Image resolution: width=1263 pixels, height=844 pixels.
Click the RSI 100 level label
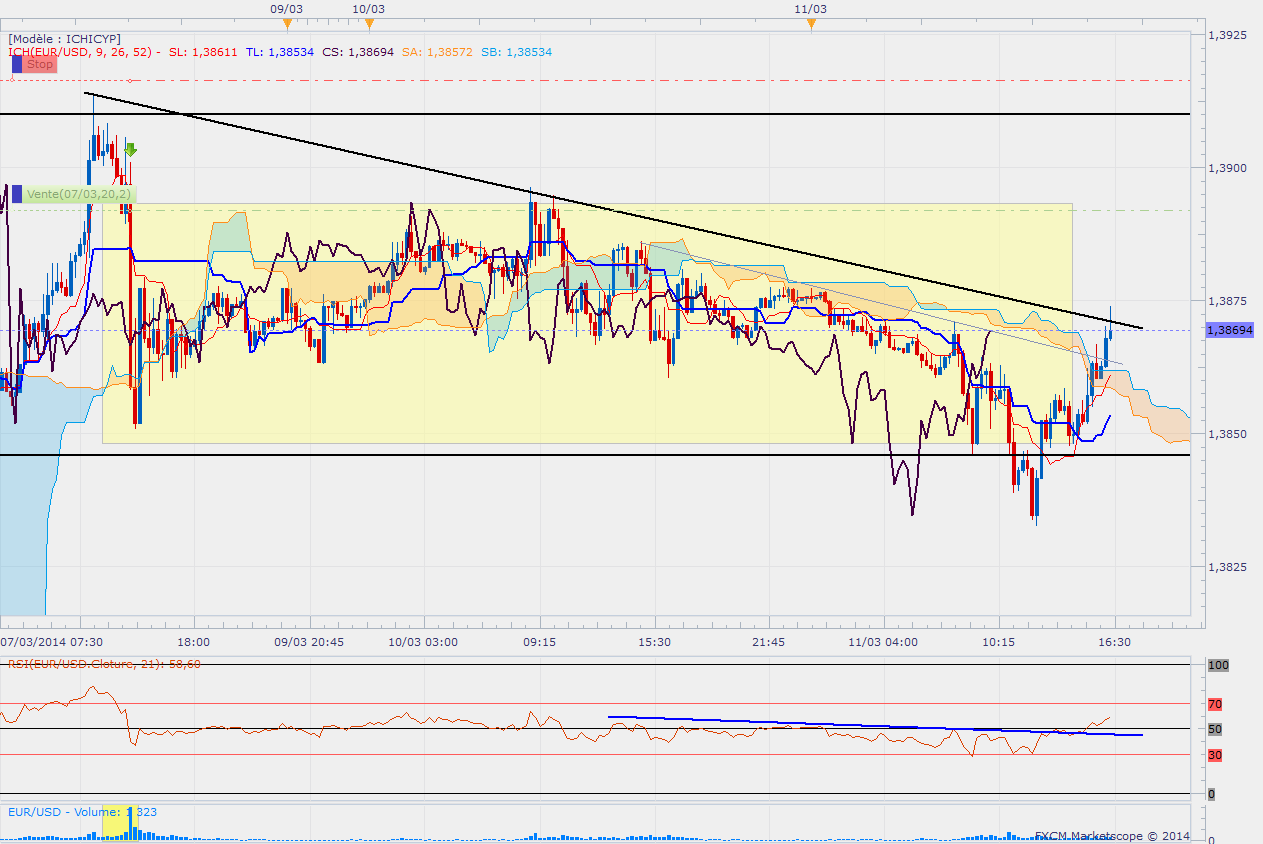[x=1216, y=665]
